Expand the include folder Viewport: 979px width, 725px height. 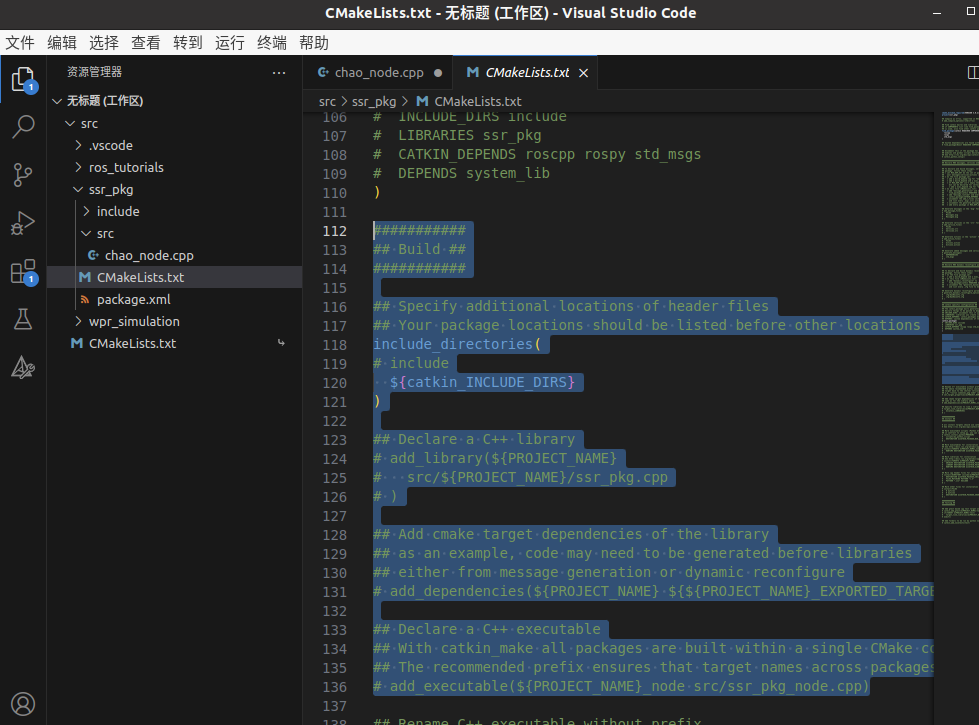(87, 211)
